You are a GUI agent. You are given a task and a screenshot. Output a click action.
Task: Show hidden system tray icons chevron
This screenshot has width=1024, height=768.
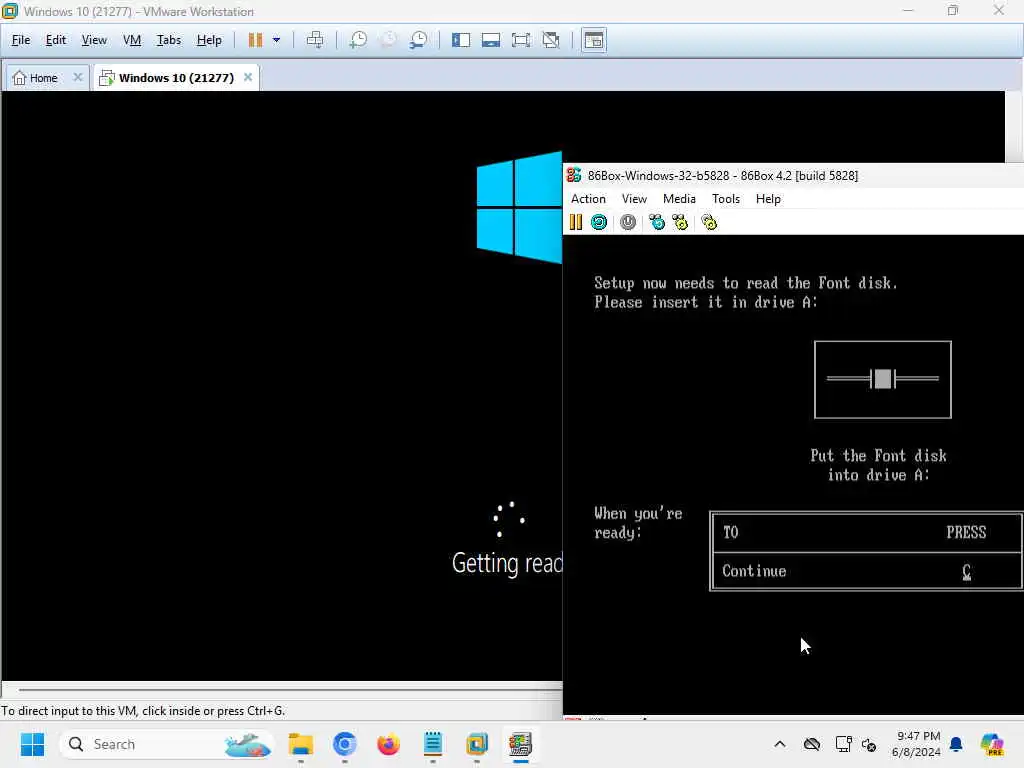(780, 744)
